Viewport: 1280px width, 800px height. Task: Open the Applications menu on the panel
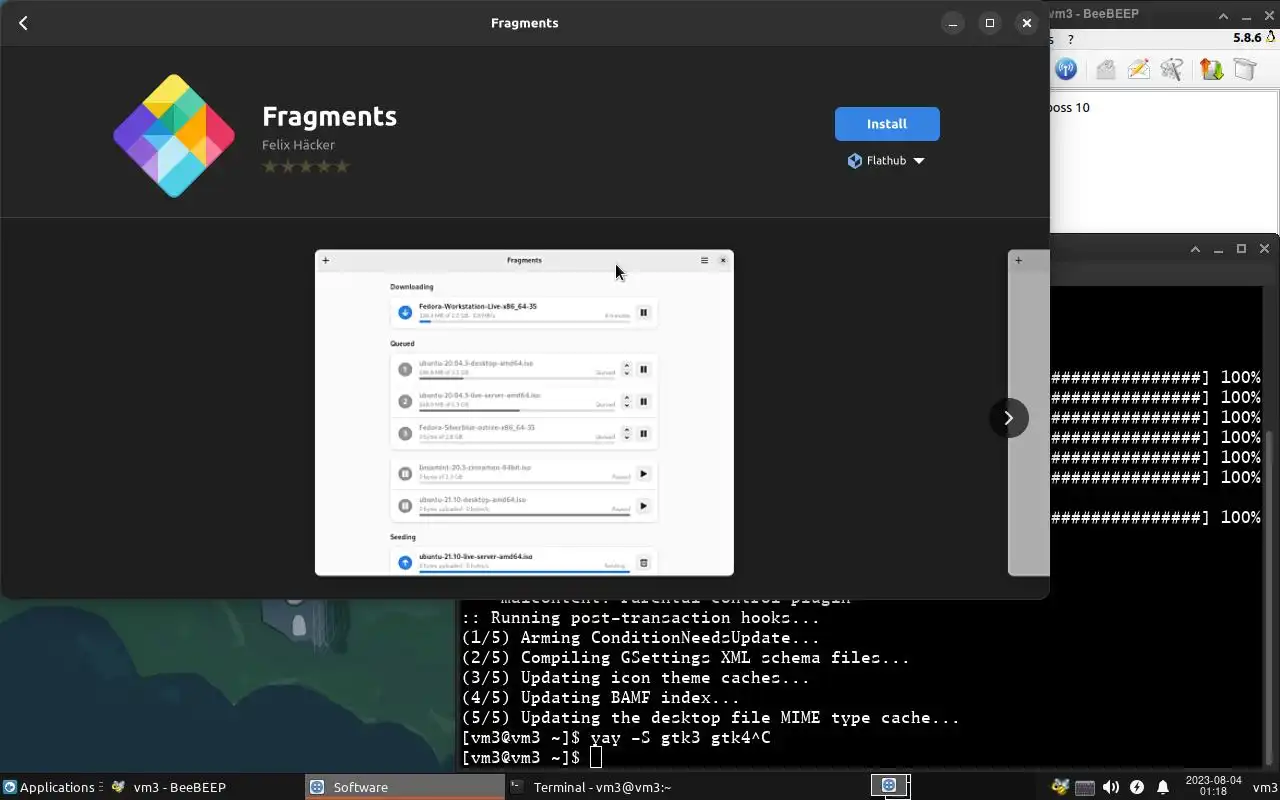tap(50, 787)
